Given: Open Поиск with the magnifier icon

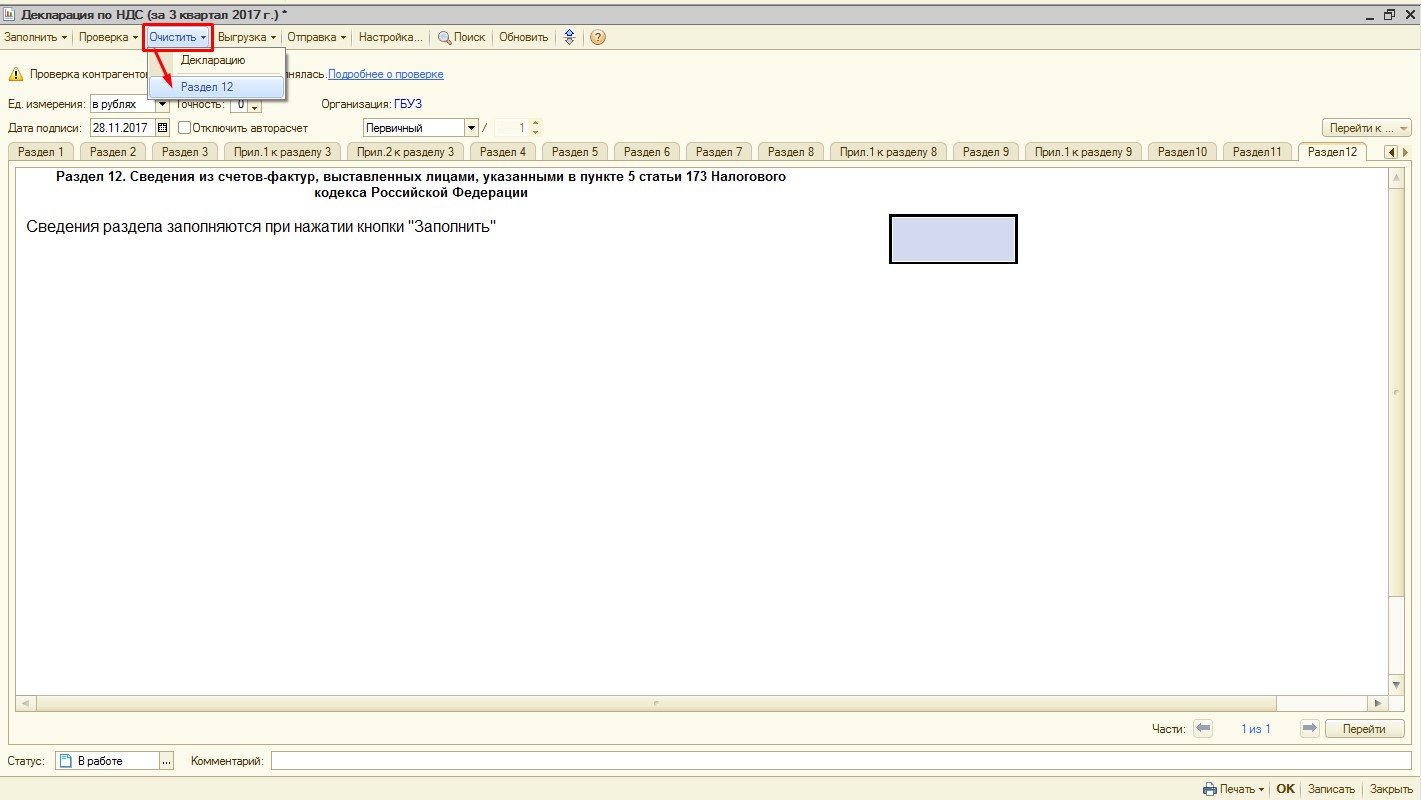Looking at the screenshot, I should 462,37.
